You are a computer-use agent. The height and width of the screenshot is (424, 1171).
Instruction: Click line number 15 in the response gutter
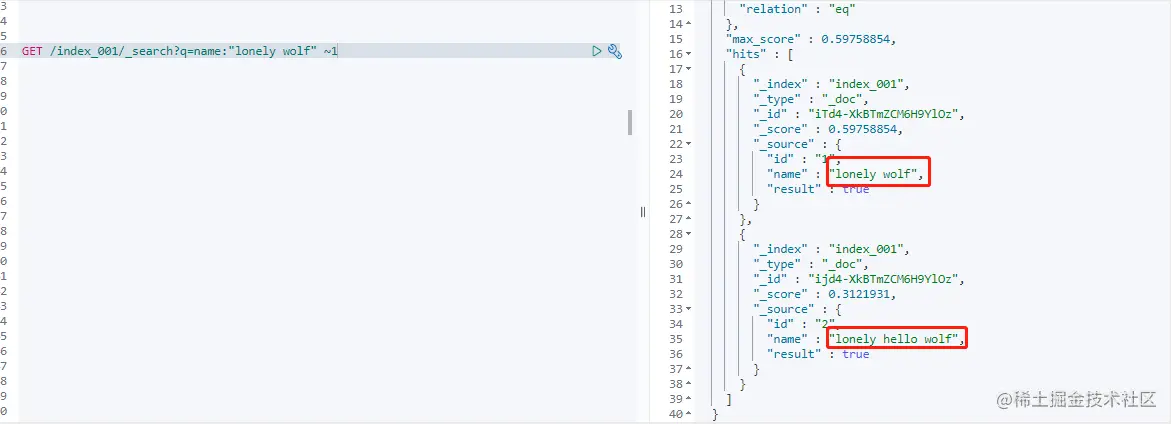(676, 39)
